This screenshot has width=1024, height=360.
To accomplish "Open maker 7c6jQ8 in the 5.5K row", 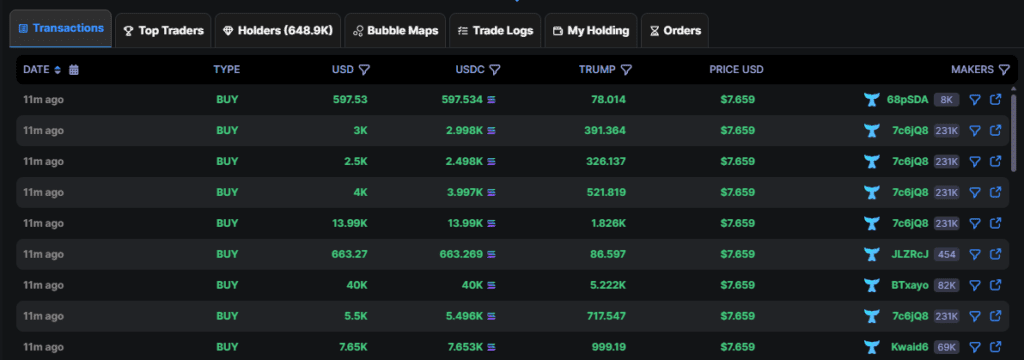I will (x=910, y=316).
